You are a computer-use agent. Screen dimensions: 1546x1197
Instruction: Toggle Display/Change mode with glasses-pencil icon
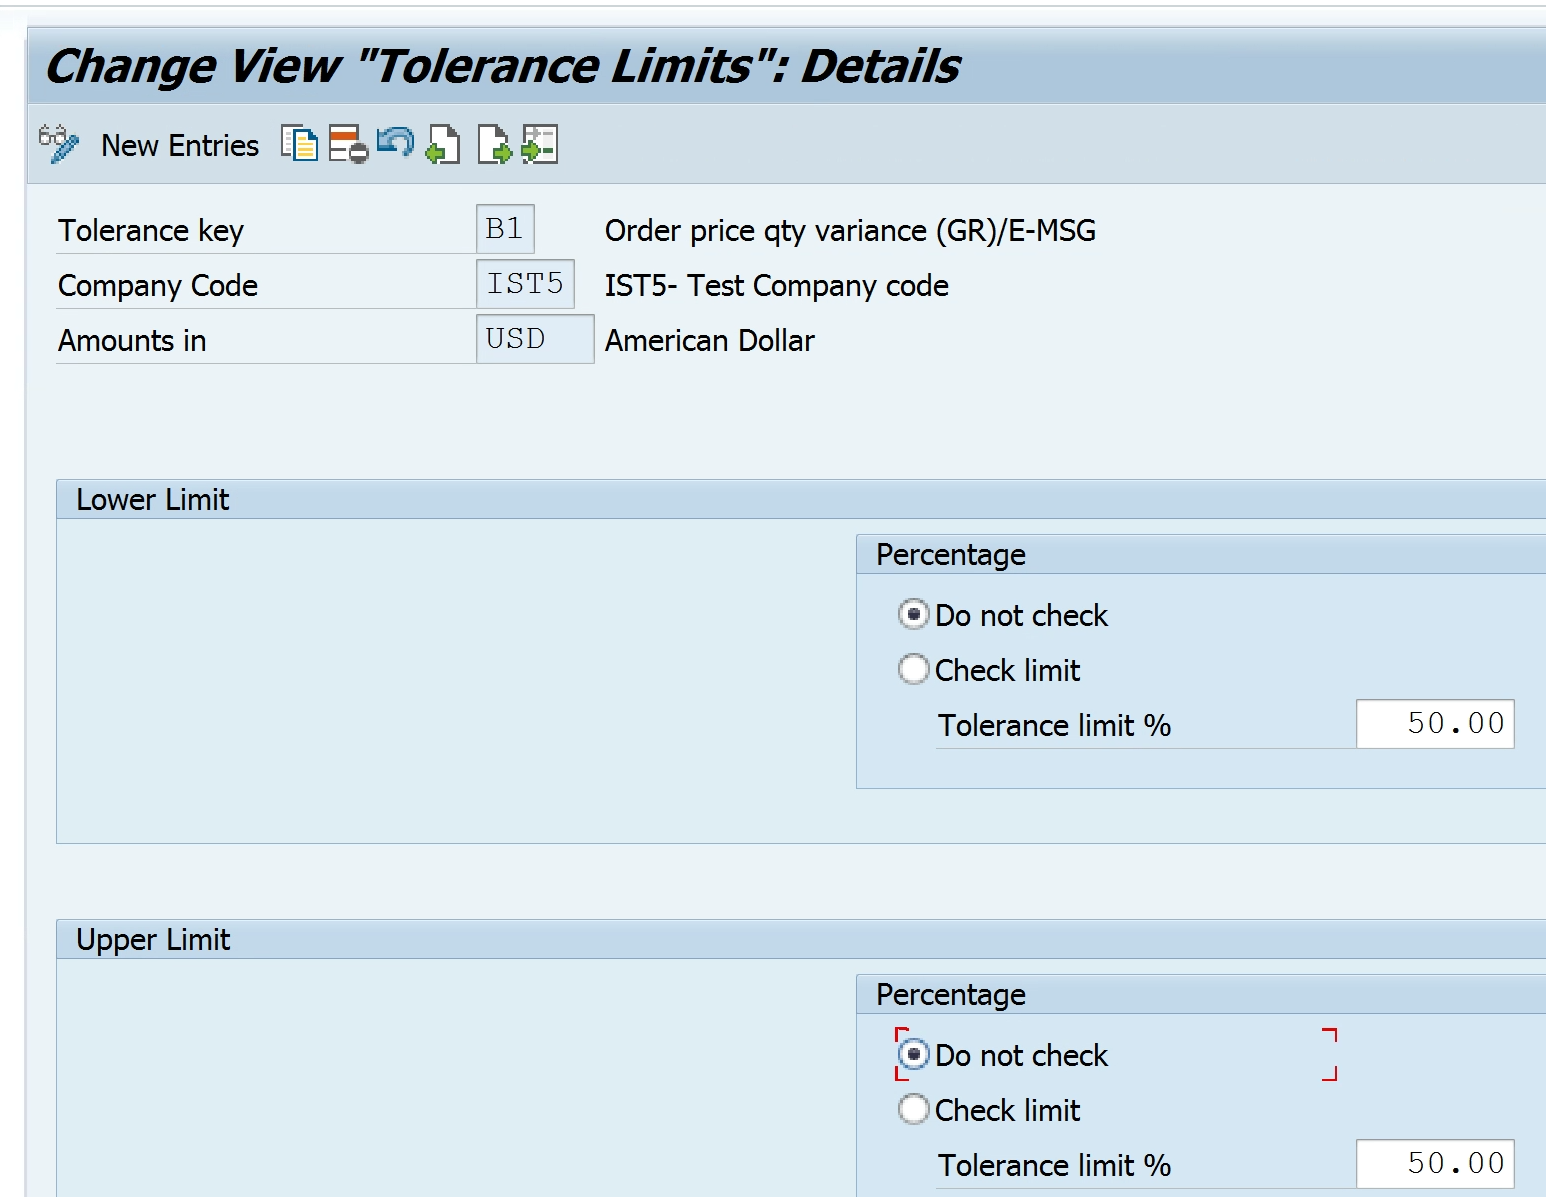tap(58, 145)
